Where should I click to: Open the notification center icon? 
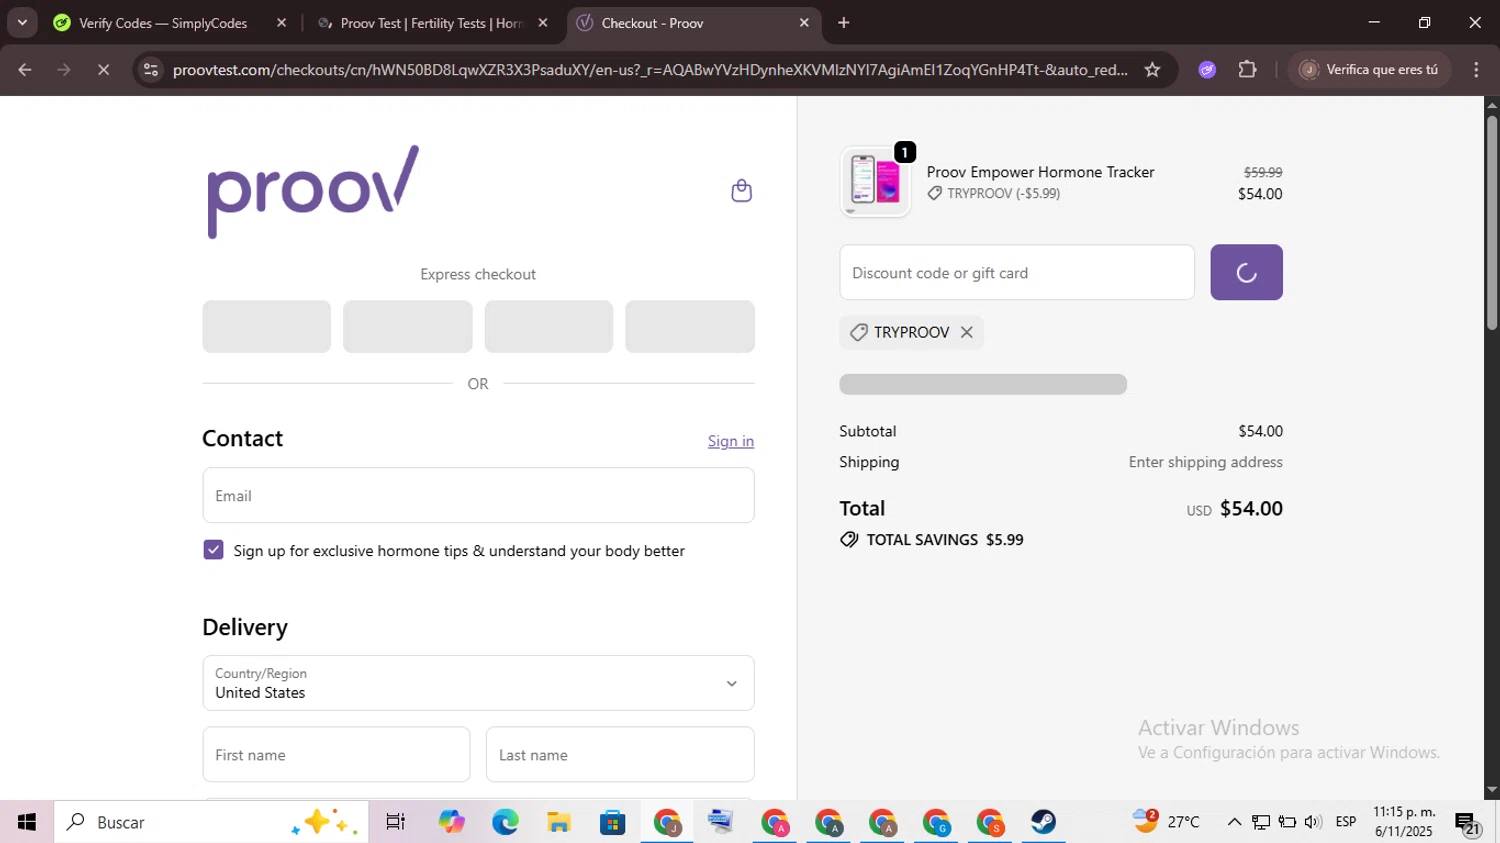click(x=1467, y=823)
